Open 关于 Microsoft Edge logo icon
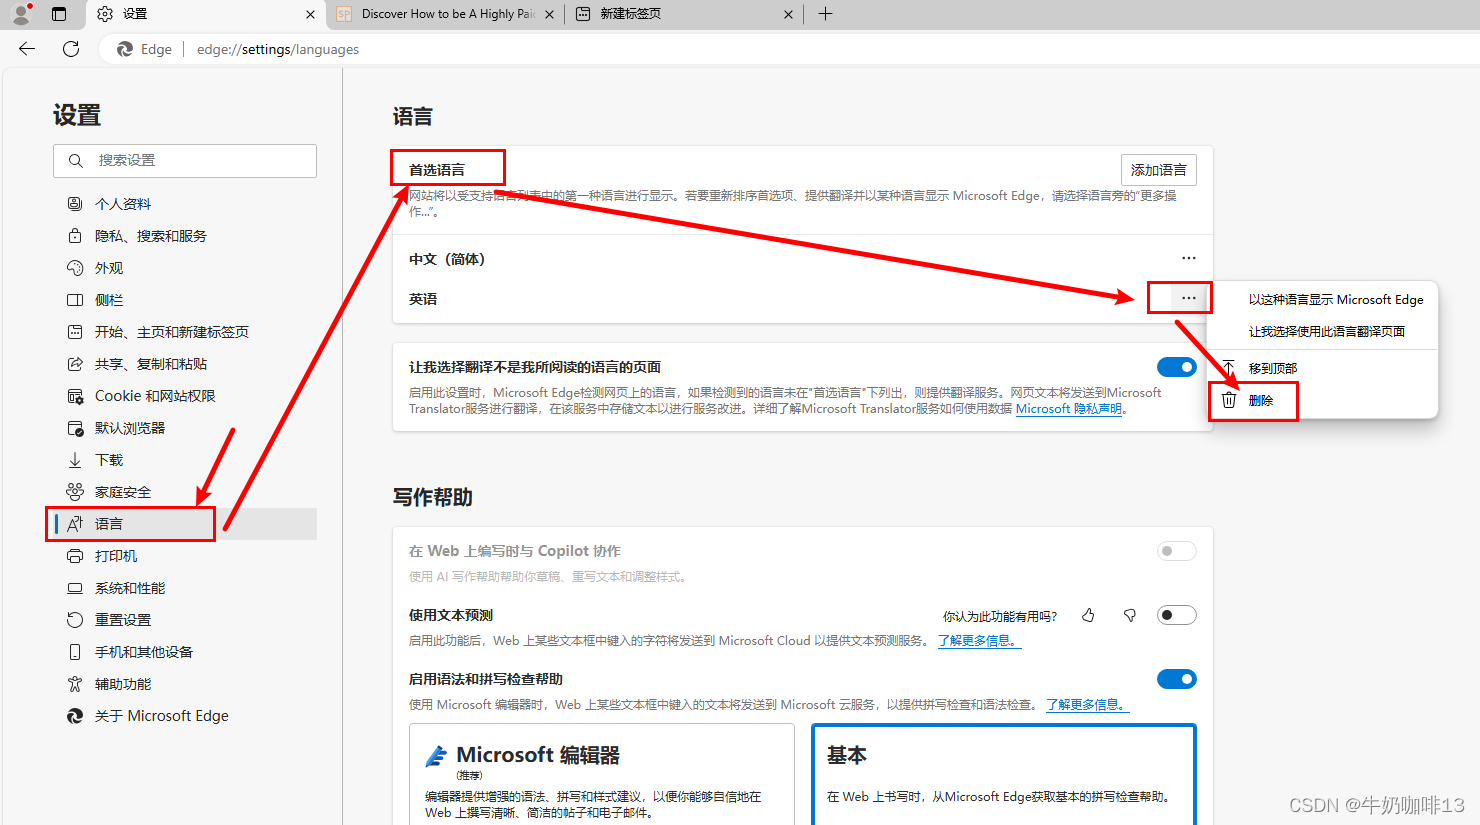The image size is (1480, 825). coord(75,716)
